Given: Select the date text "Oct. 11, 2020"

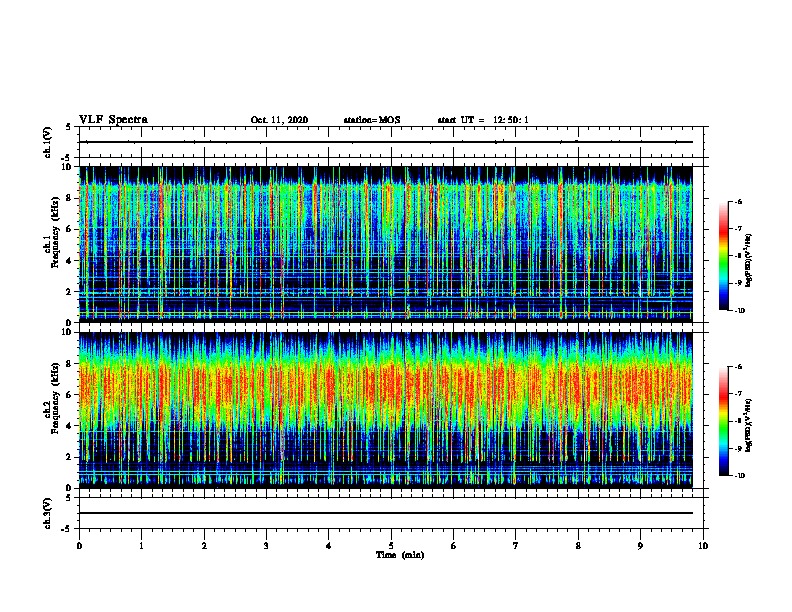Looking at the screenshot, I should (x=279, y=120).
